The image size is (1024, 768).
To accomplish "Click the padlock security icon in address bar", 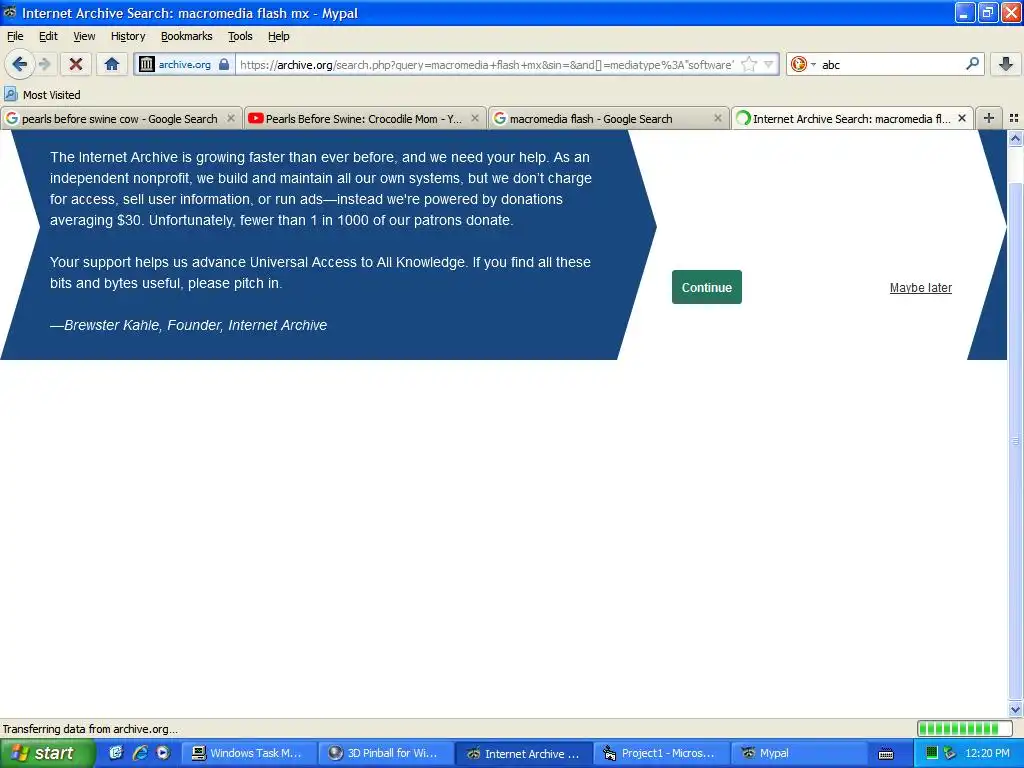I will pos(224,64).
